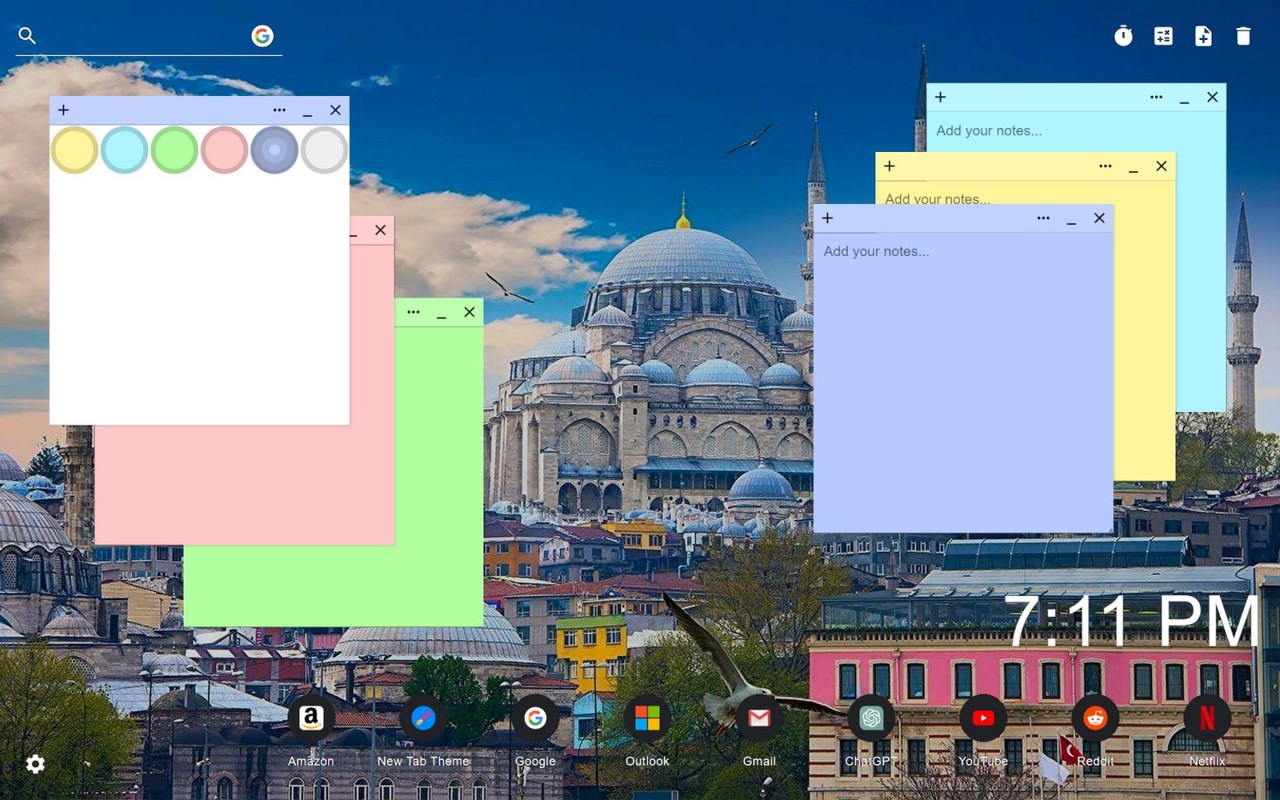Image resolution: width=1280 pixels, height=800 pixels.
Task: Pick the gray color swatch
Action: coord(324,150)
